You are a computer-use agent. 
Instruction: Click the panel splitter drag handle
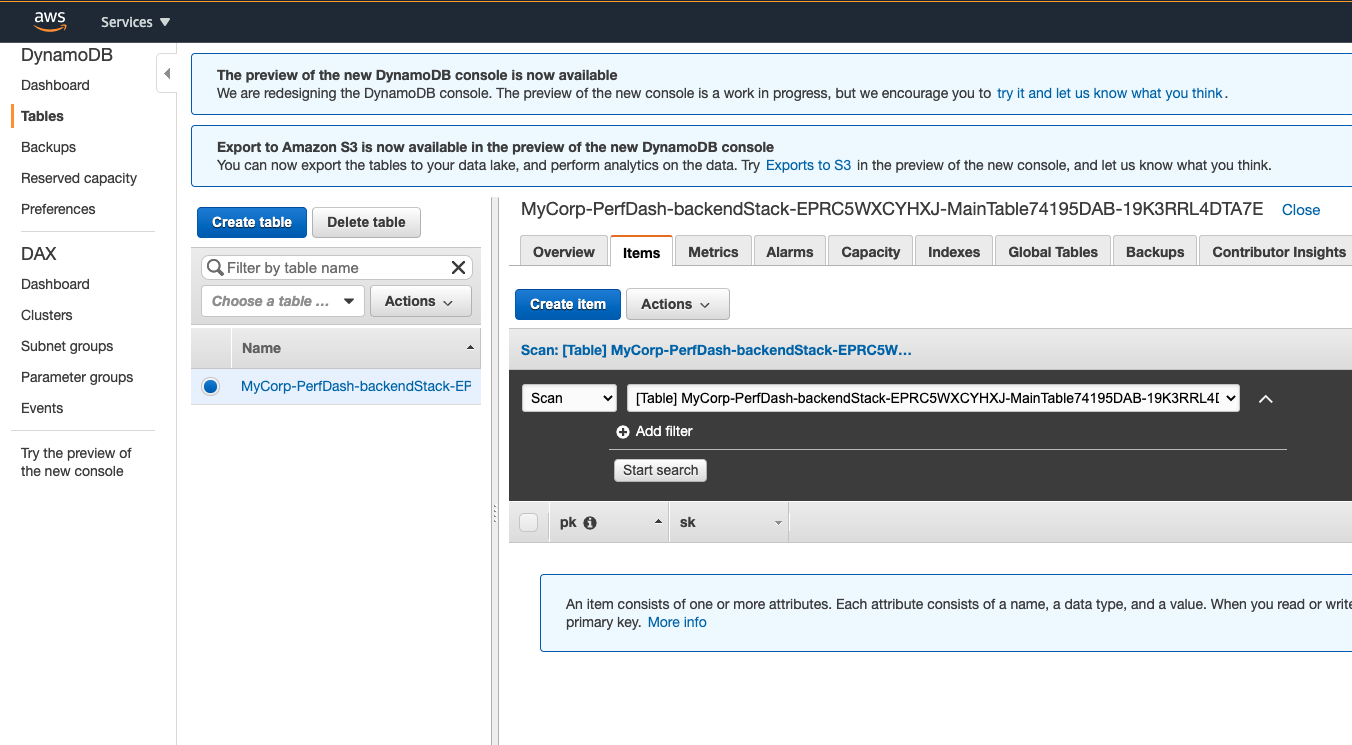pos(494,514)
